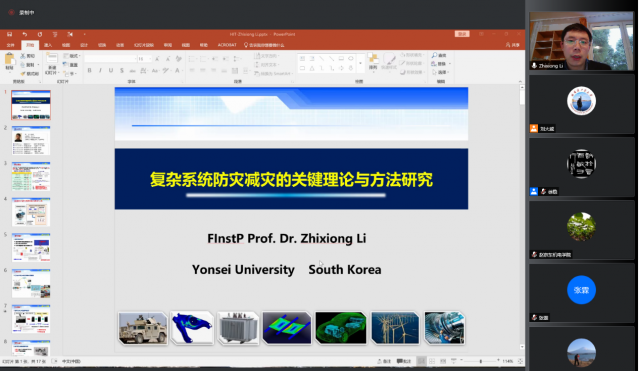Open the font name combo box
The image size is (640, 371).
(x=110, y=59)
